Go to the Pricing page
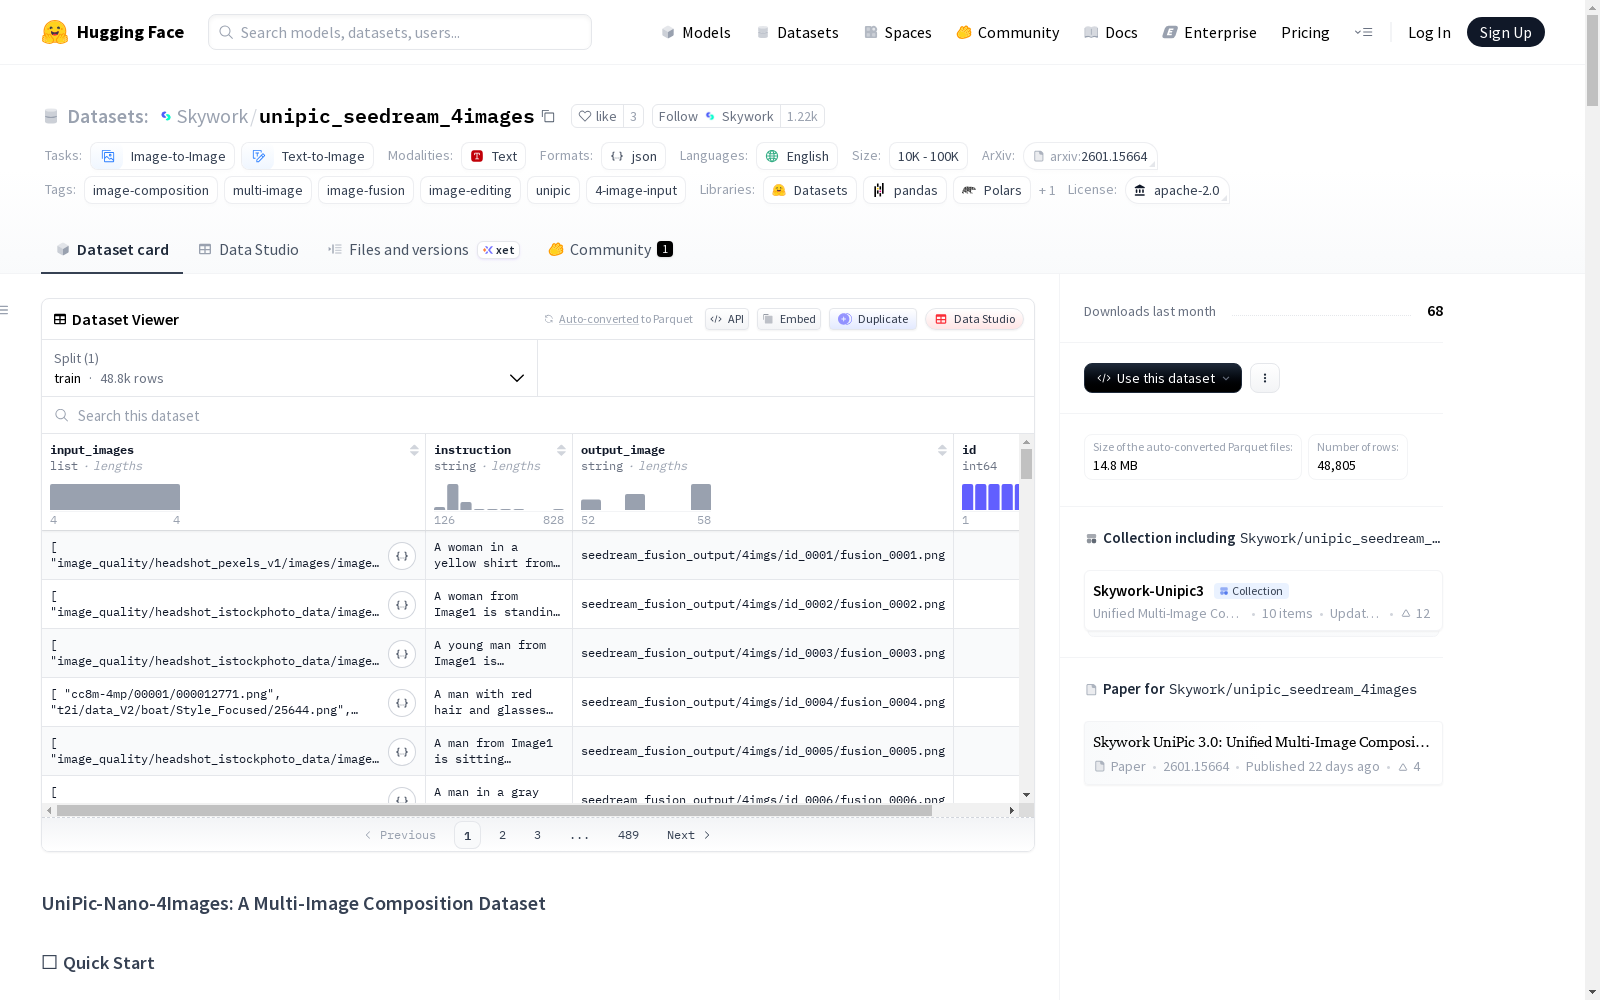This screenshot has height=1000, width=1600. click(x=1305, y=32)
